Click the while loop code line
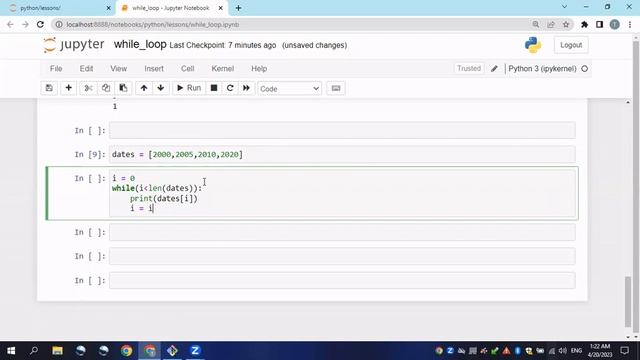The width and height of the screenshot is (640, 360). pos(157,188)
